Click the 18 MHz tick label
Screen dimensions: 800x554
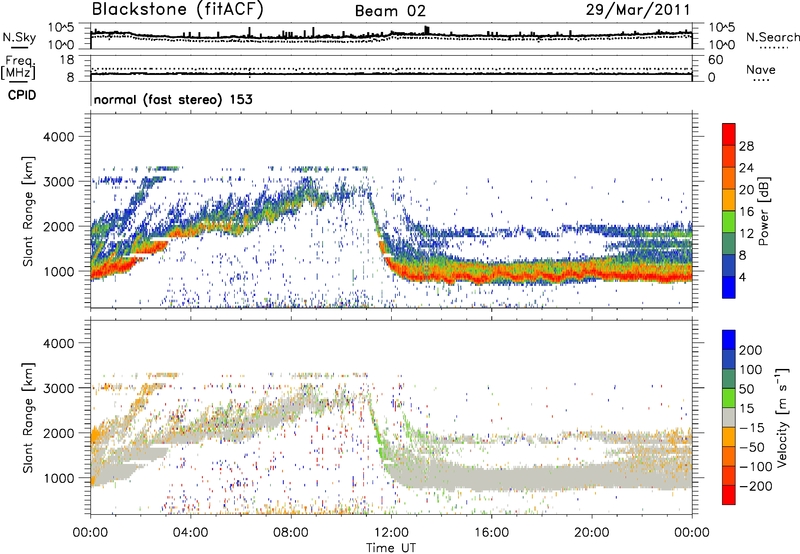click(x=67, y=60)
